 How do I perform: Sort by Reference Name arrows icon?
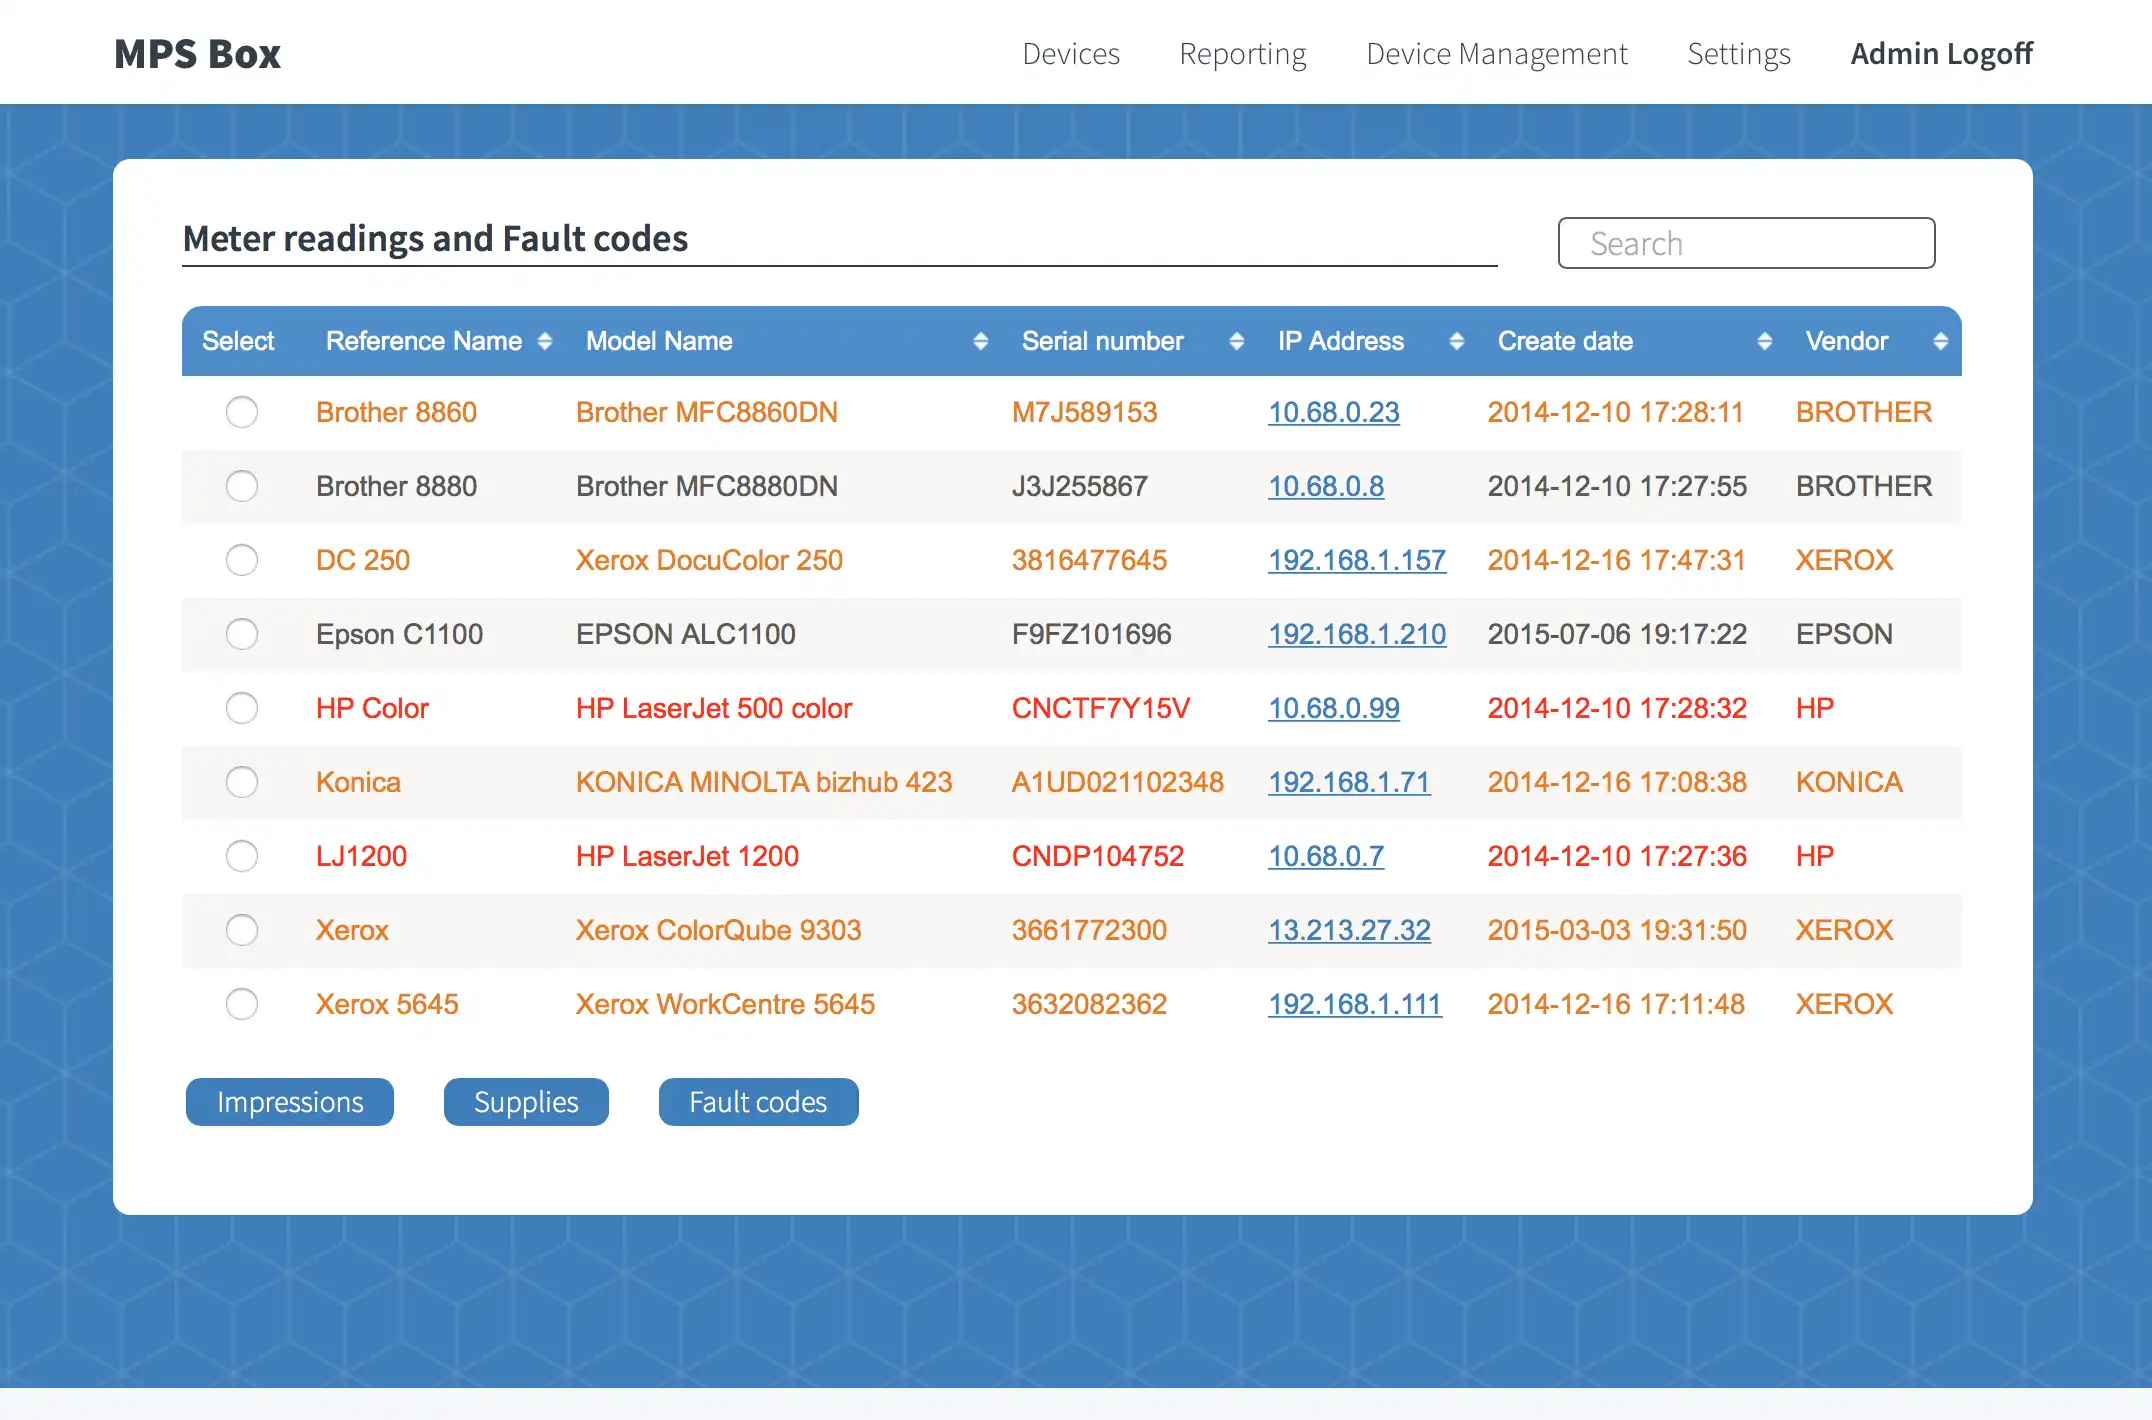click(x=545, y=342)
